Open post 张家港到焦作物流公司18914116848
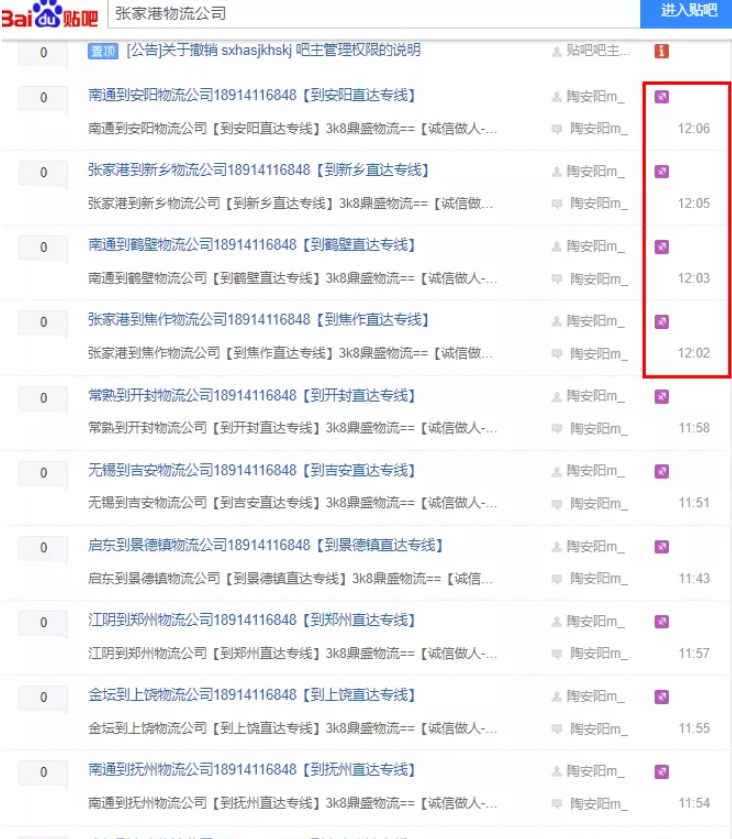732x839 pixels. (x=258, y=321)
